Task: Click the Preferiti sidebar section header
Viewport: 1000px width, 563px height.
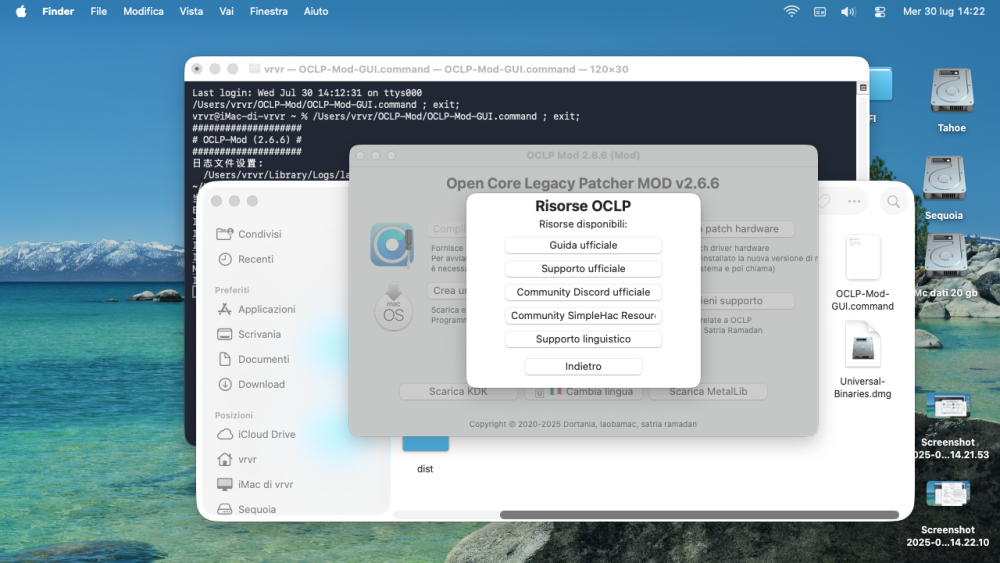Action: pos(232,290)
